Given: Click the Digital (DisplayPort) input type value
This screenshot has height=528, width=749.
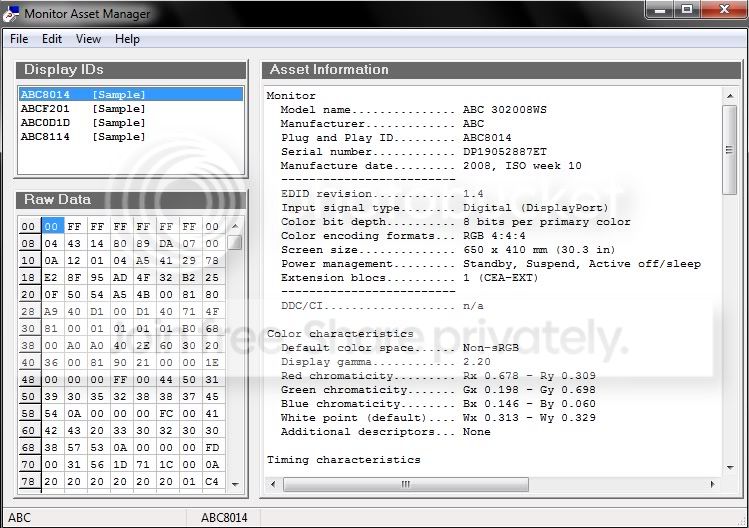Looking at the screenshot, I should click(535, 208).
